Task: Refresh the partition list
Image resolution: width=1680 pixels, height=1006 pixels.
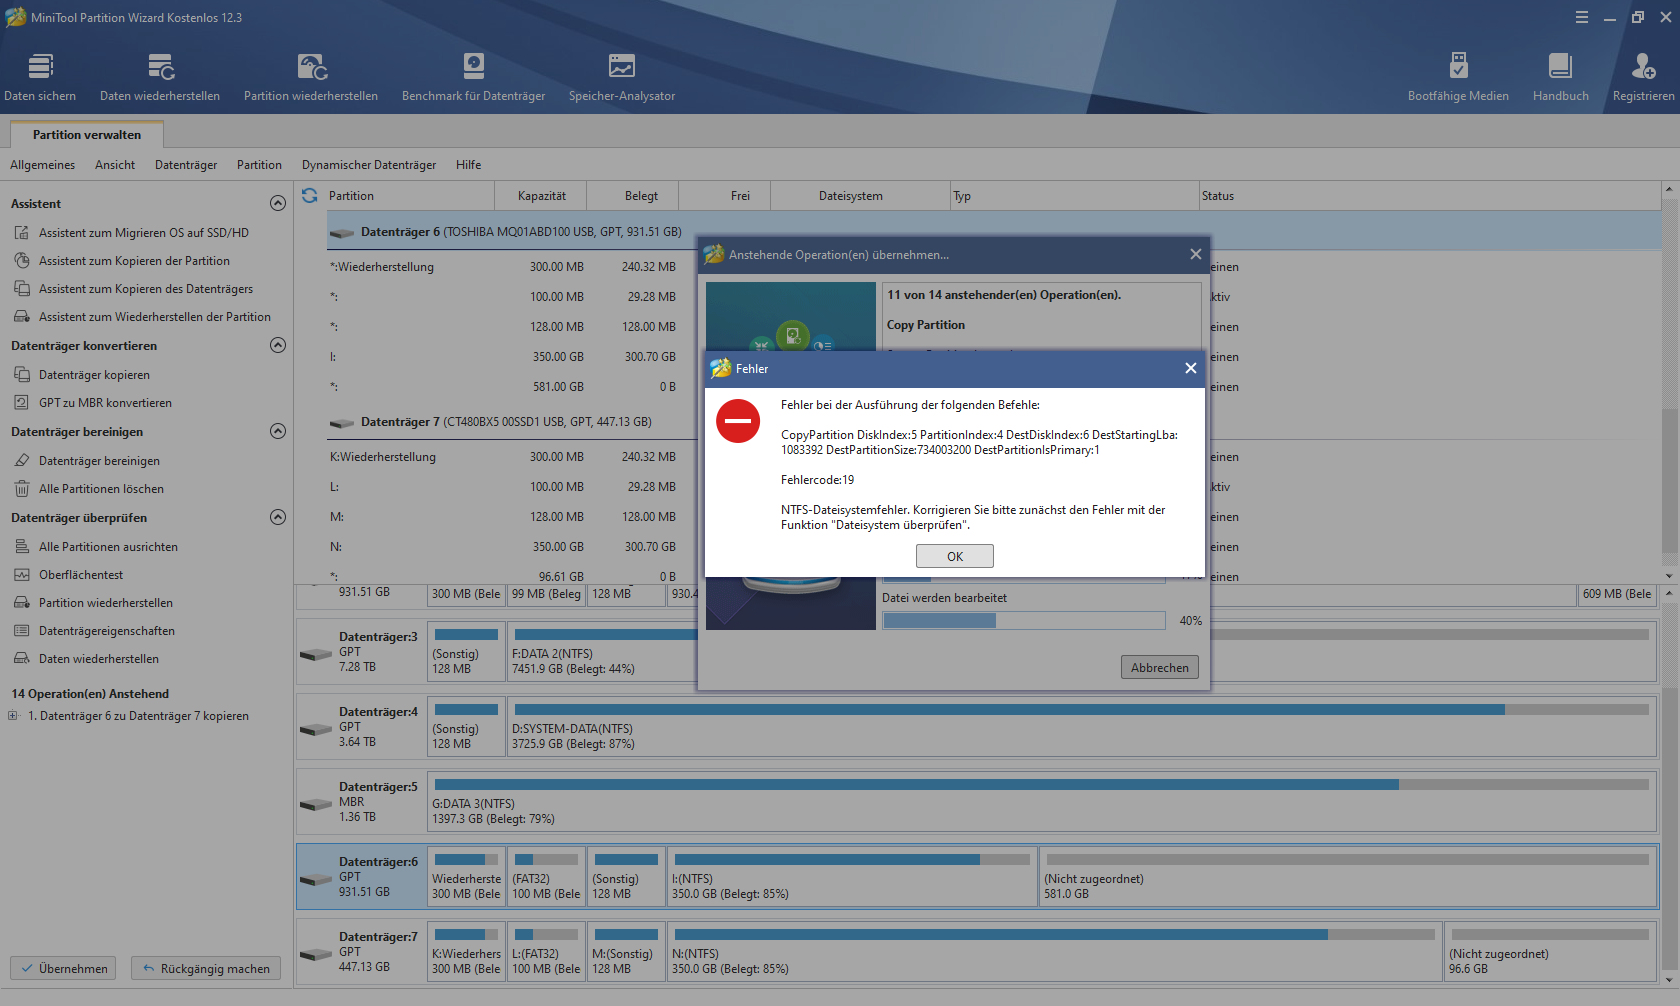Action: pyautogui.click(x=310, y=196)
